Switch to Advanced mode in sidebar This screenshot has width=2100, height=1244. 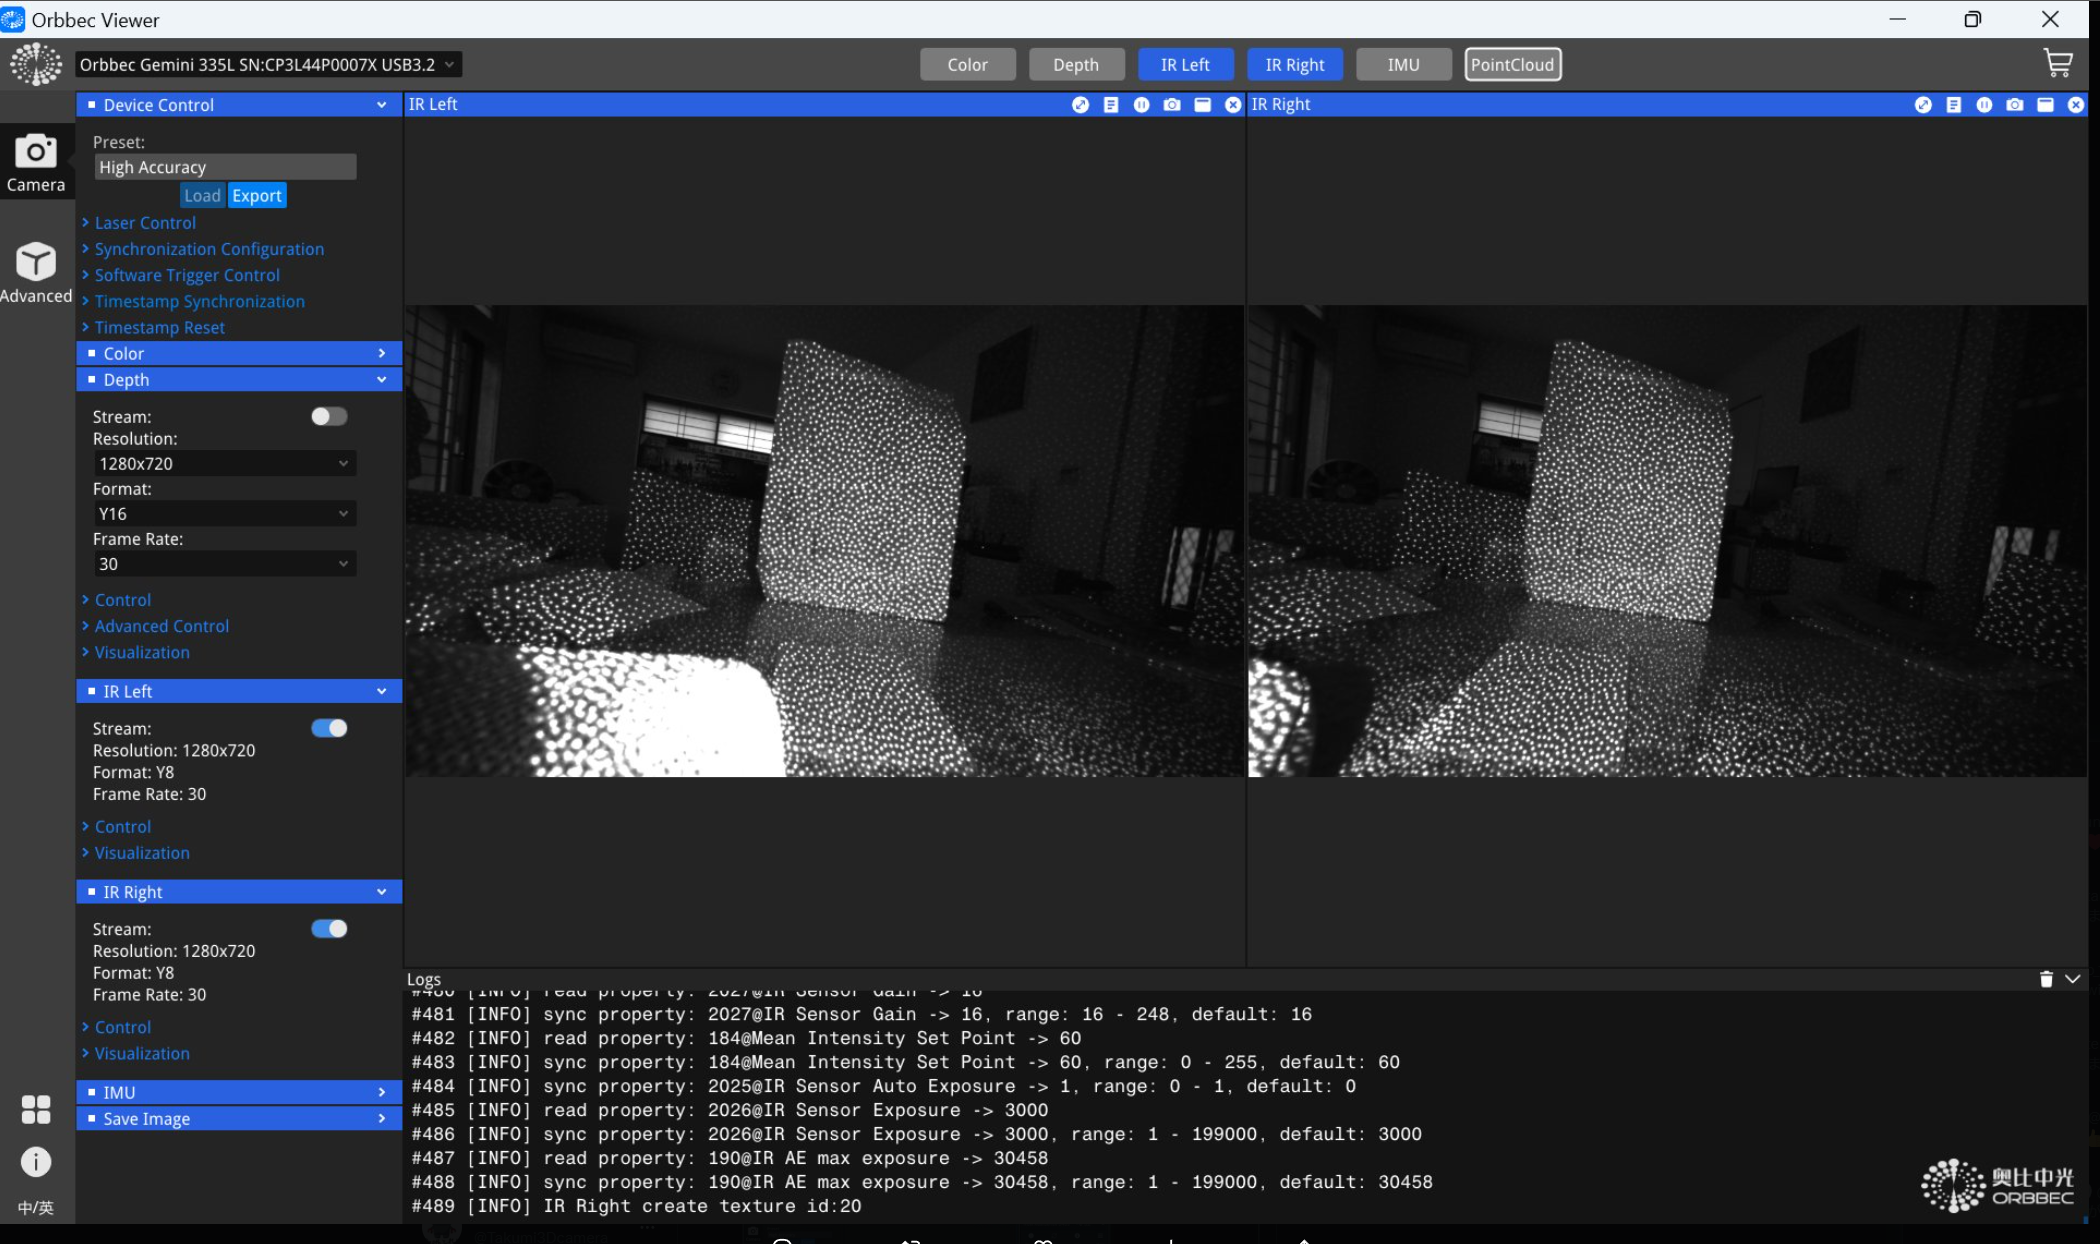click(x=36, y=272)
